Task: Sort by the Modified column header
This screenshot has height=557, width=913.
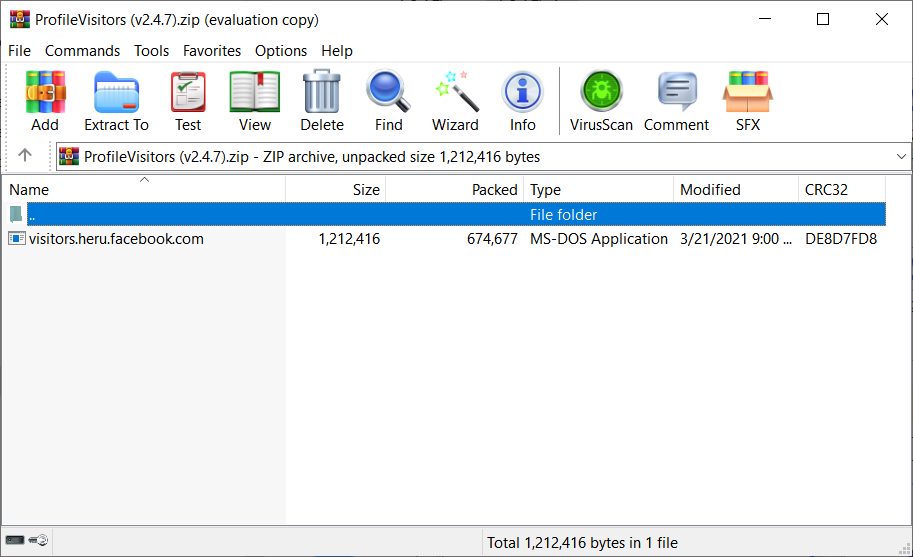Action: [x=736, y=189]
